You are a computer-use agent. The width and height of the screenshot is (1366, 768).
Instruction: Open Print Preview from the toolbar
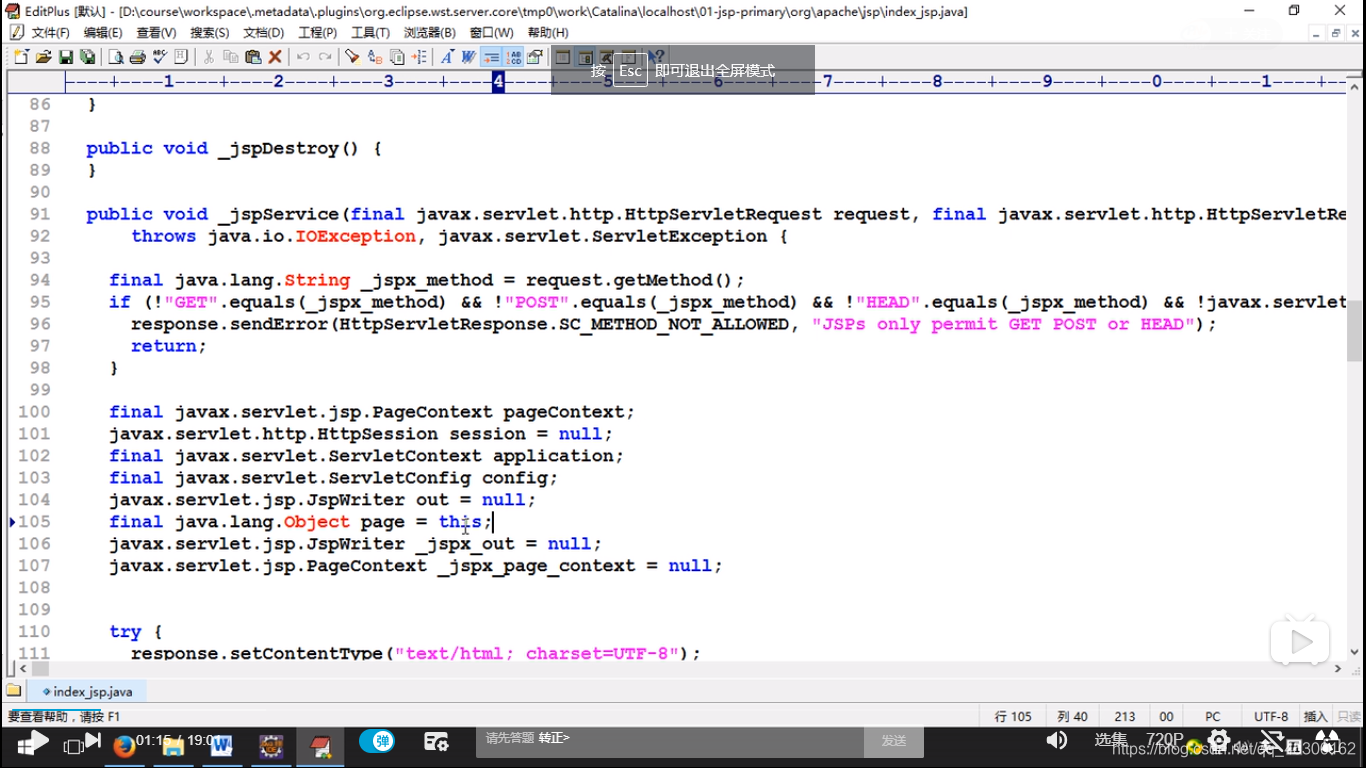coord(116,57)
